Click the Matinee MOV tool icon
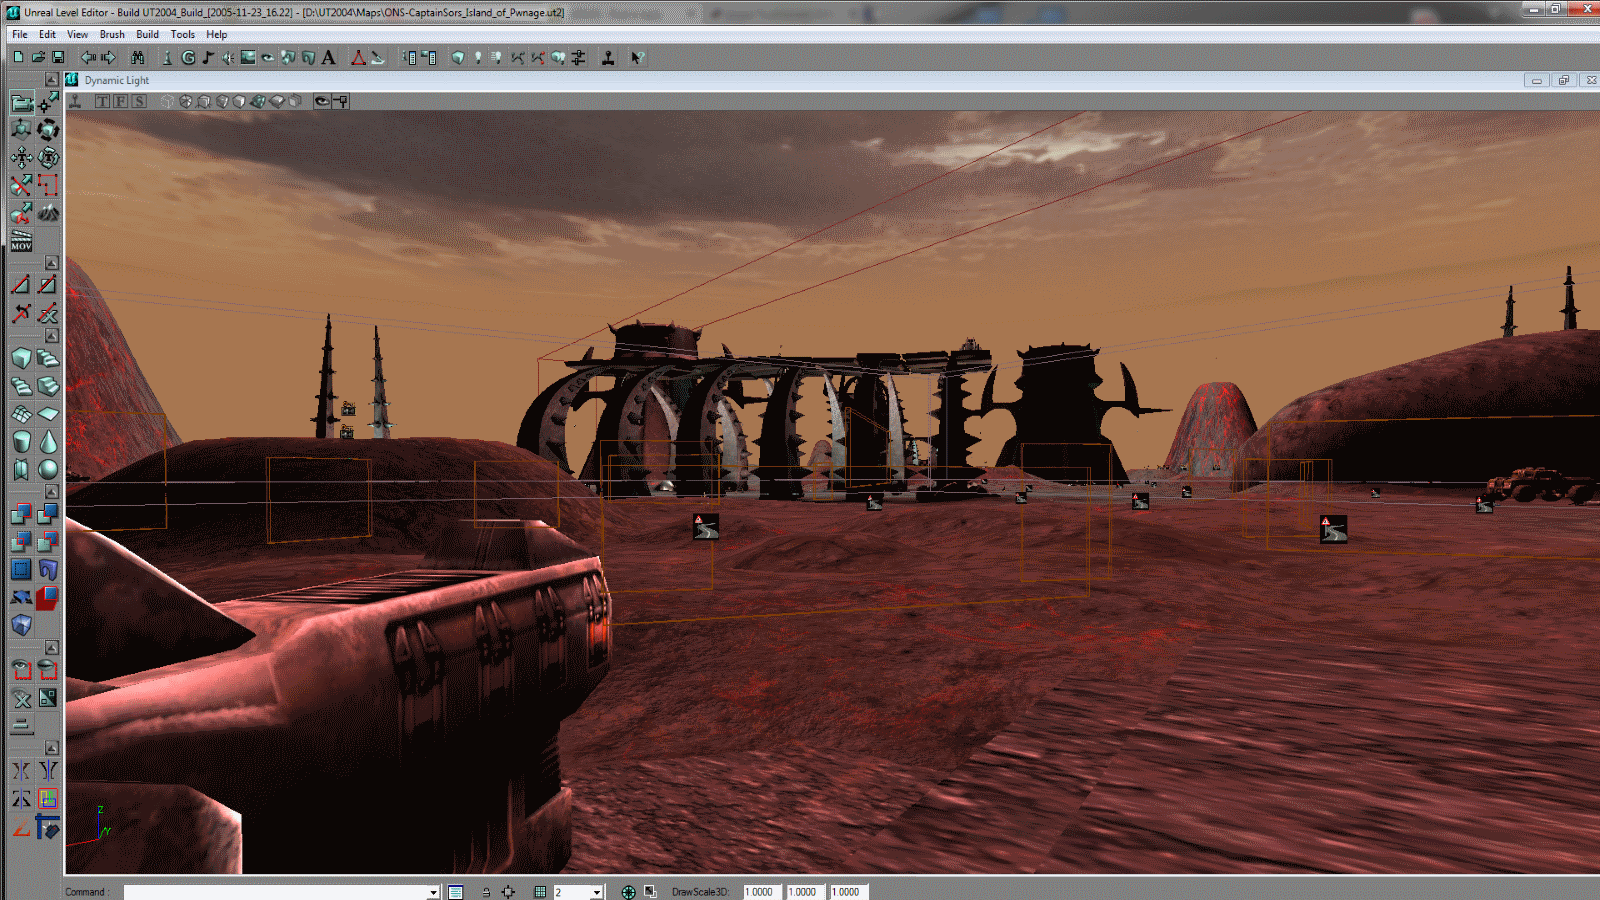This screenshot has height=900, width=1600. pyautogui.click(x=21, y=240)
